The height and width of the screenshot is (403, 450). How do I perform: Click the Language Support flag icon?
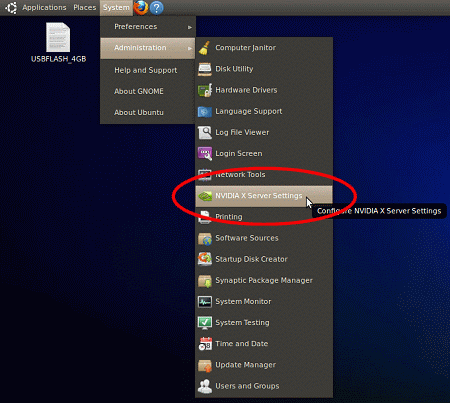[204, 111]
